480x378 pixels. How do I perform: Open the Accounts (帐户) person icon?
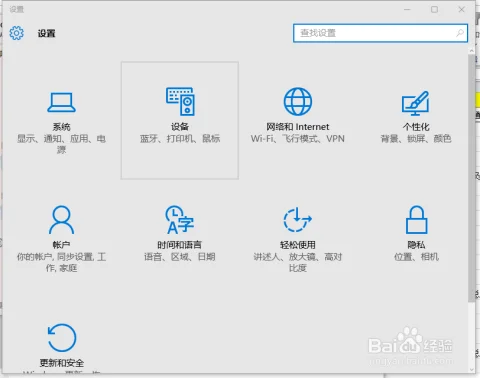point(61,219)
